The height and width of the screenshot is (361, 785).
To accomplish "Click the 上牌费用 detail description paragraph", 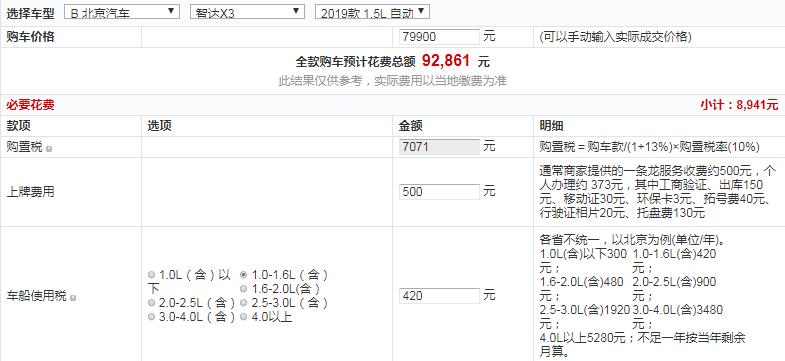I will [658, 192].
